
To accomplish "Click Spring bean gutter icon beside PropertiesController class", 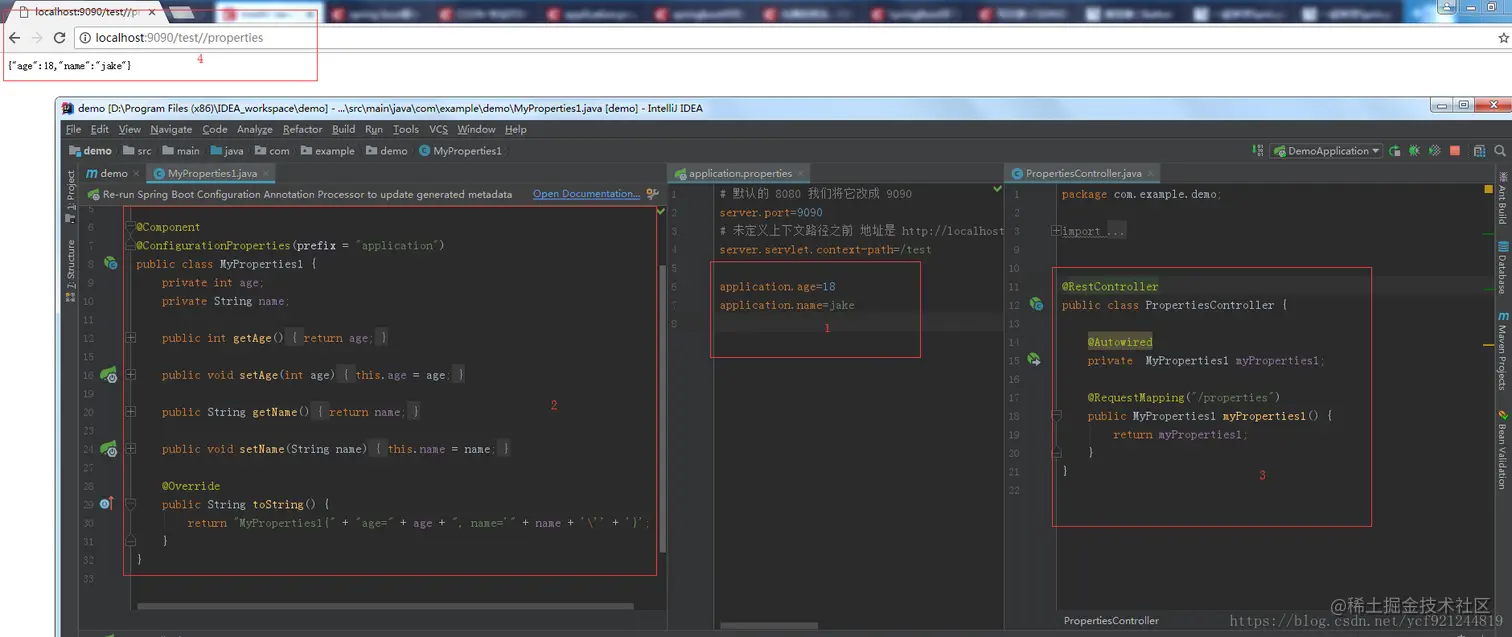I will pyautogui.click(x=1036, y=304).
